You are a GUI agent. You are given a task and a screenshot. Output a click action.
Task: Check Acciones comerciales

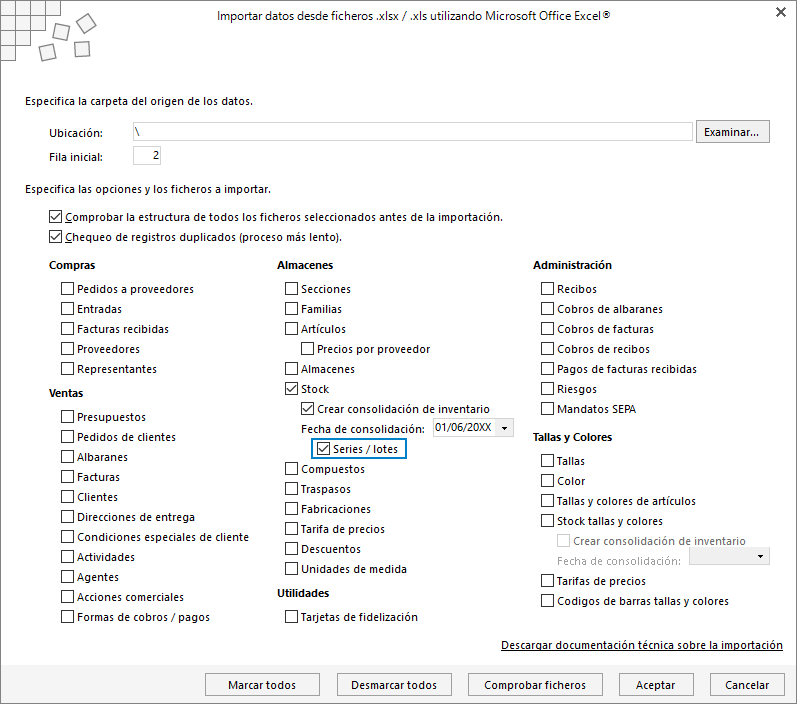pyautogui.click(x=68, y=597)
